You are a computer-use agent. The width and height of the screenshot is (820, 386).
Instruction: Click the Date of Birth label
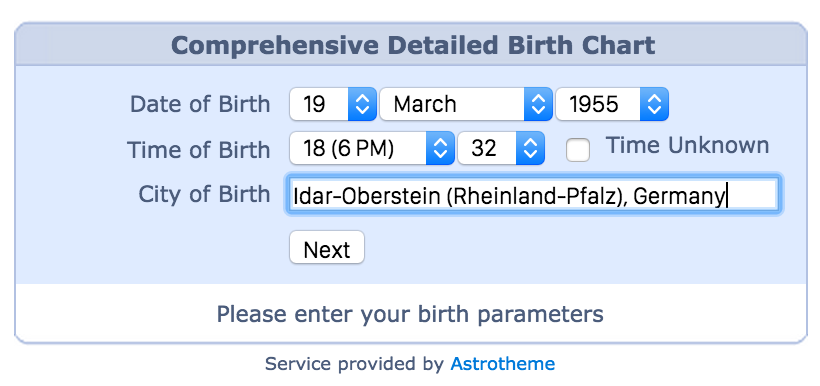(x=200, y=104)
